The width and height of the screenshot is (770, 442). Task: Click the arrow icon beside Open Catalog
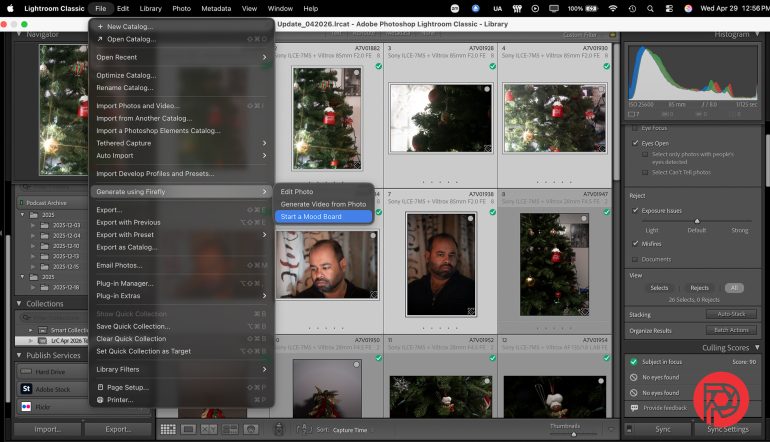coord(100,39)
